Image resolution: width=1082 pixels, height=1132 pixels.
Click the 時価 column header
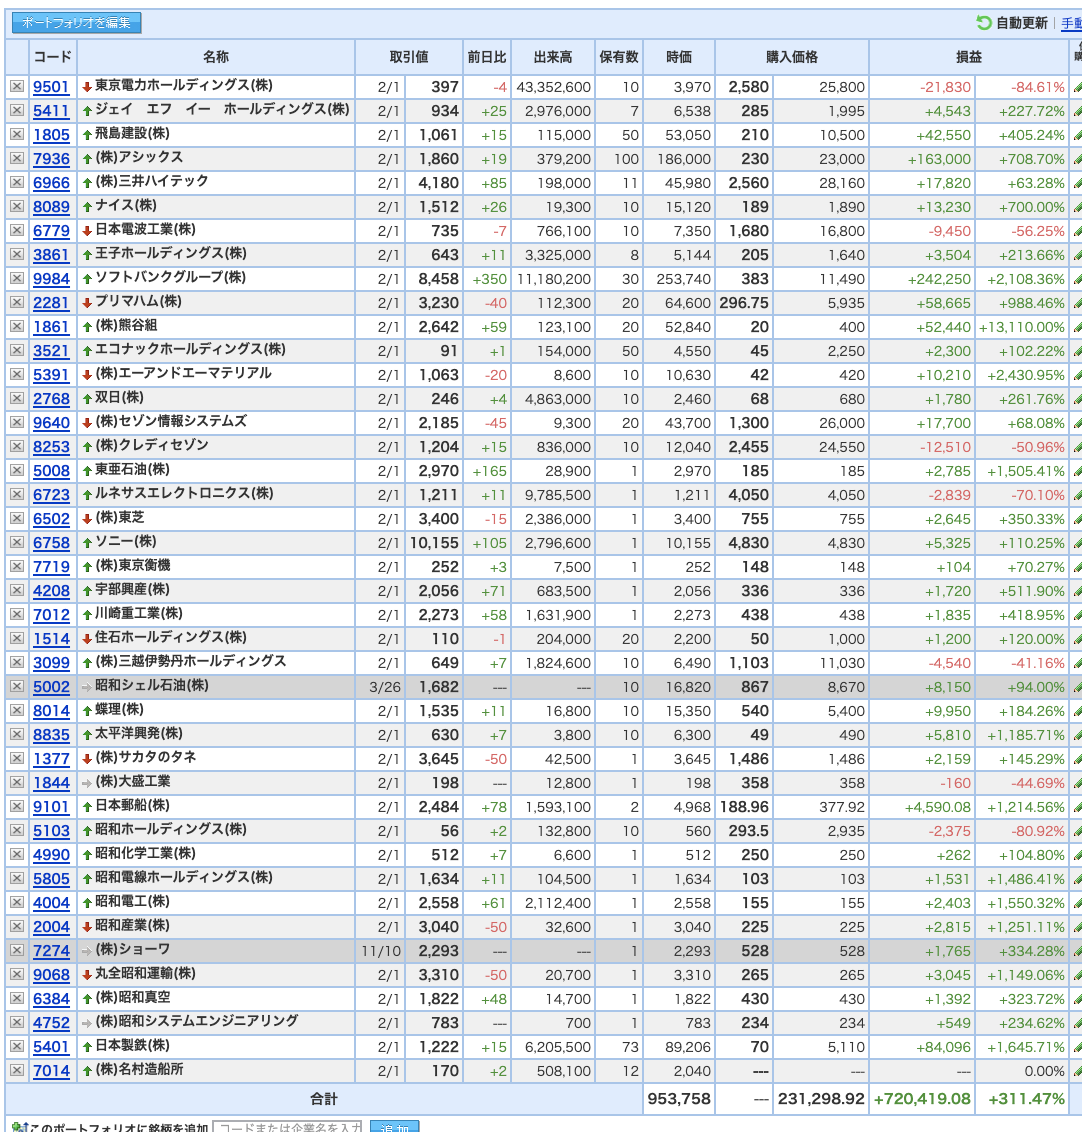[679, 57]
